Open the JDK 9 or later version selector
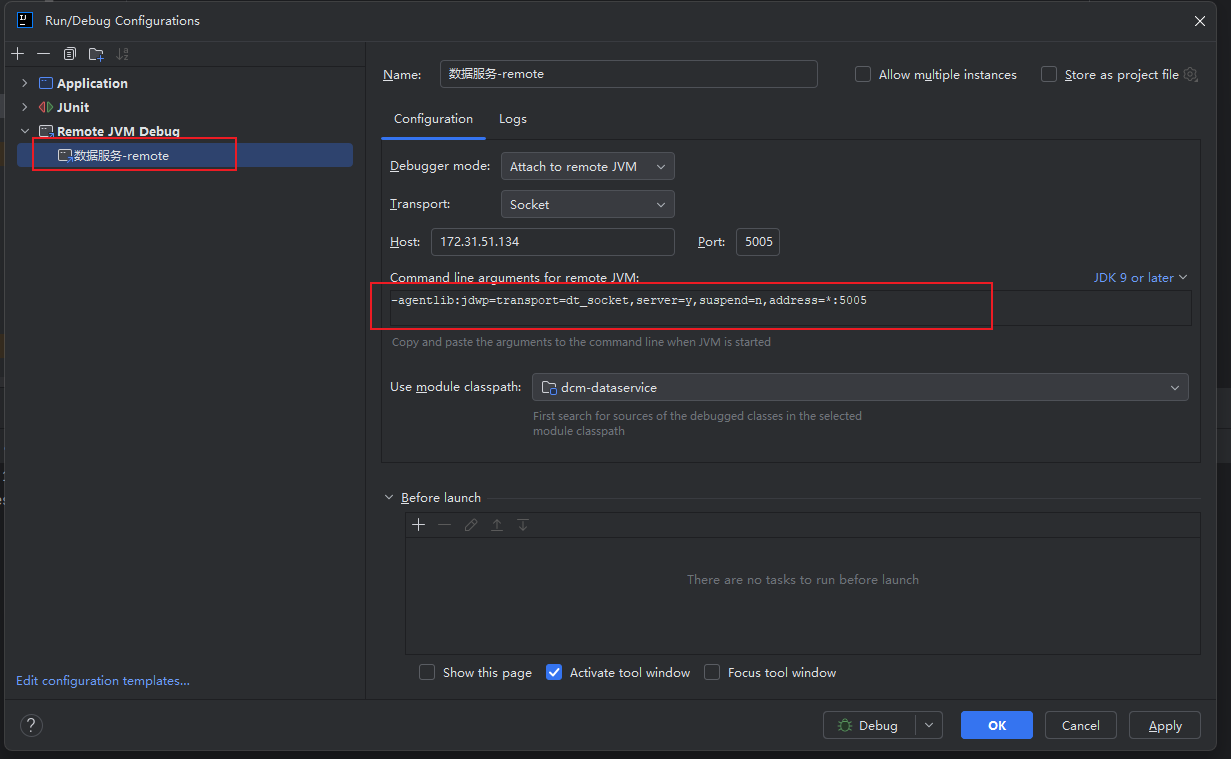Image resolution: width=1231 pixels, height=759 pixels. point(1140,278)
